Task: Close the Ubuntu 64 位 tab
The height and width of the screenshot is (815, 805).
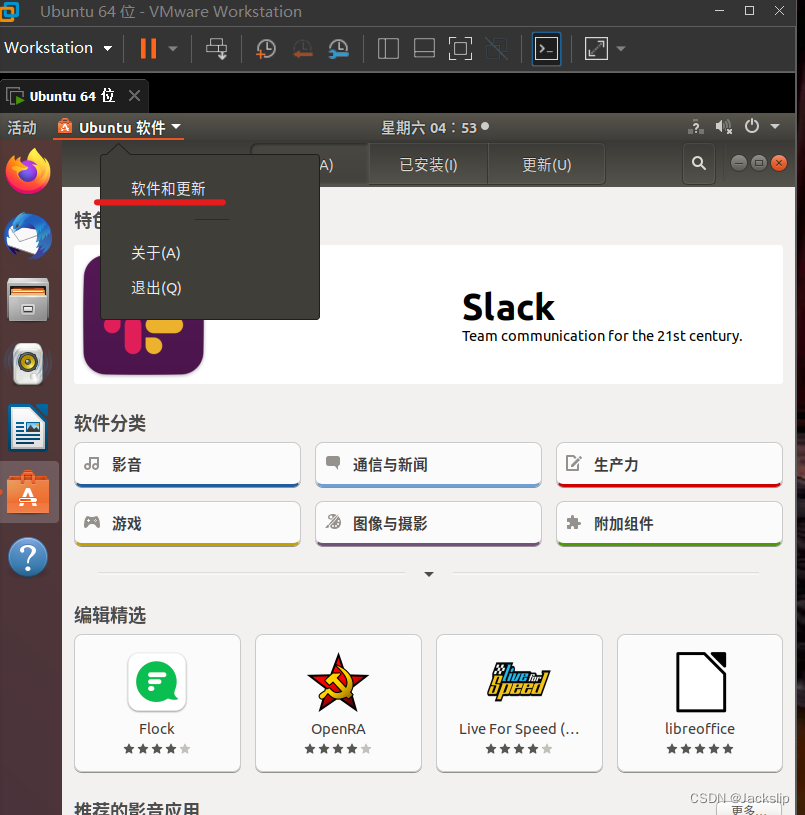Action: click(x=135, y=96)
